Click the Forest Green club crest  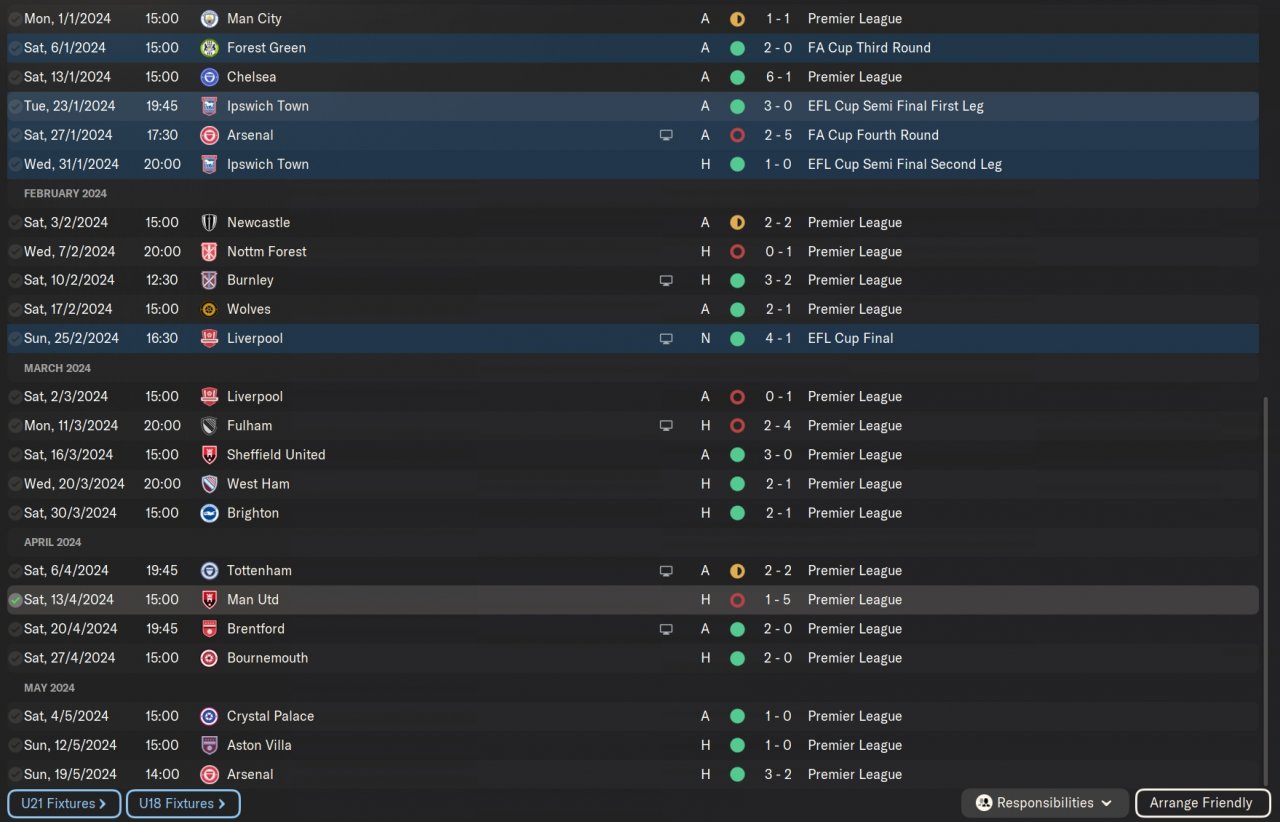209,47
